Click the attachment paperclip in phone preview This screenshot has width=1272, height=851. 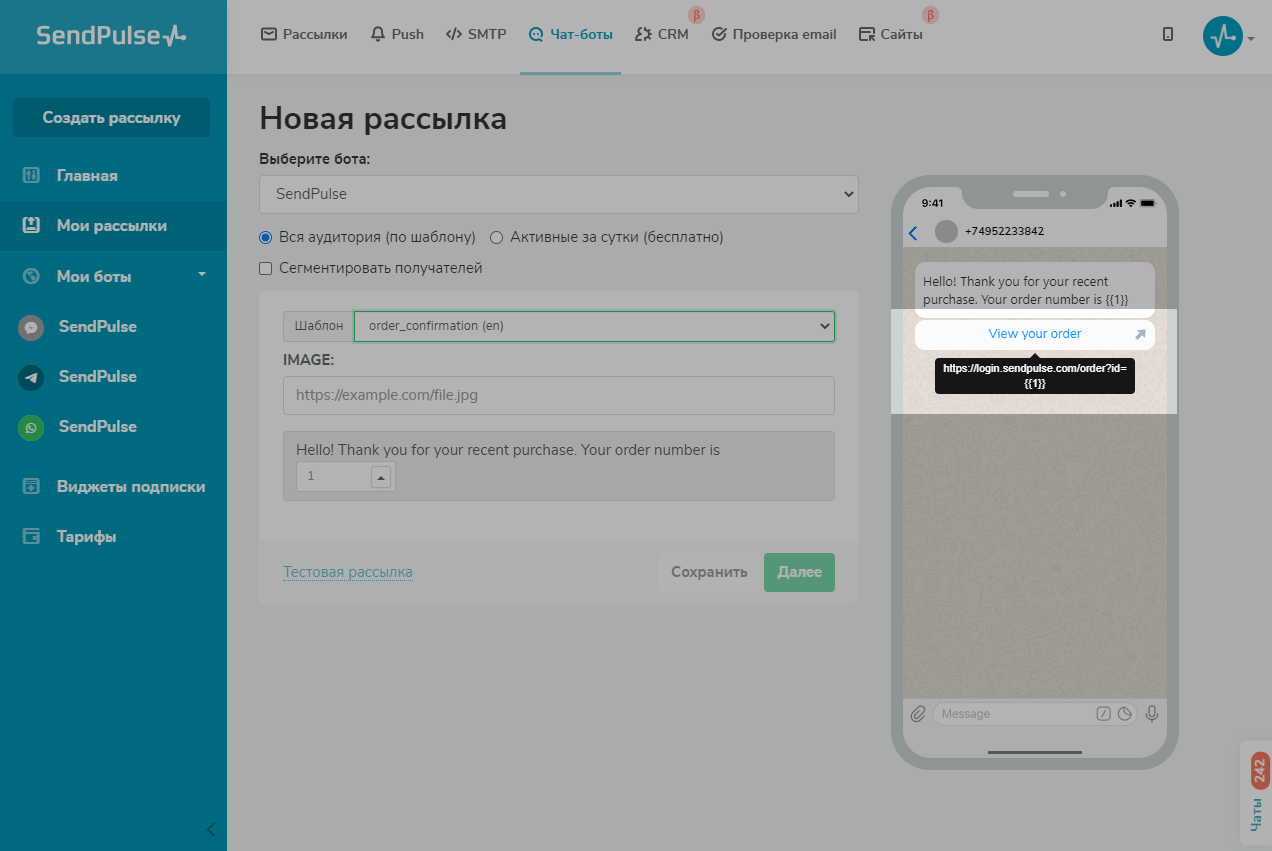[x=918, y=714]
